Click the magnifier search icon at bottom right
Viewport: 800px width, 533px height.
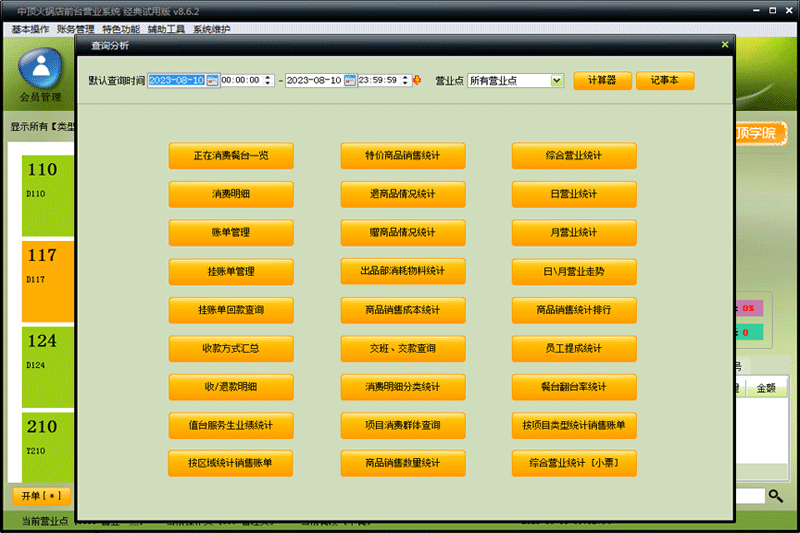coord(776,496)
